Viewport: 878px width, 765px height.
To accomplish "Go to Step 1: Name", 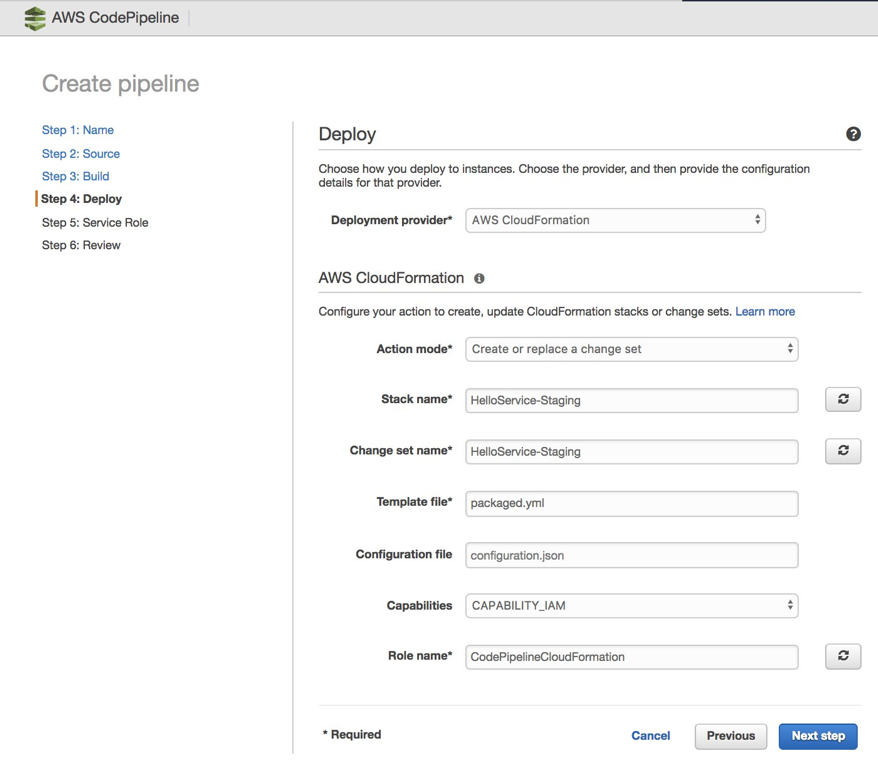I will (x=78, y=130).
